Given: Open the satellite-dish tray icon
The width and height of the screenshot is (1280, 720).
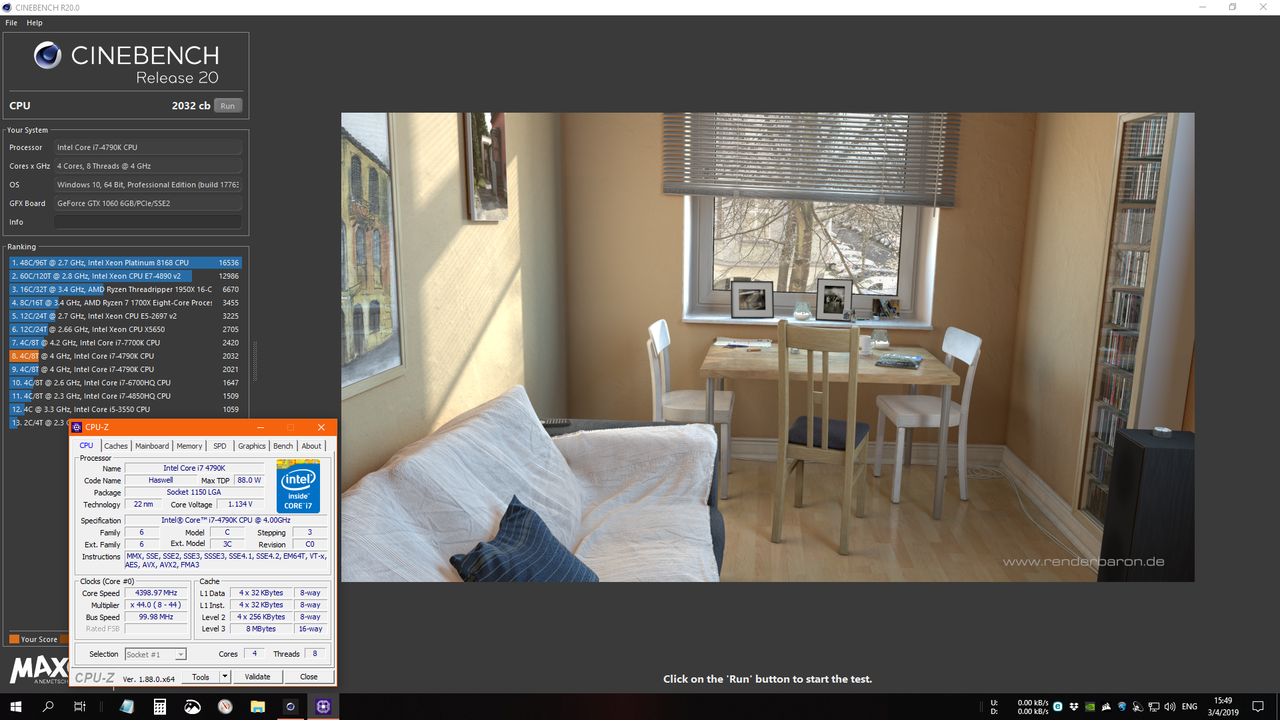Looking at the screenshot, I should coord(1138,706).
